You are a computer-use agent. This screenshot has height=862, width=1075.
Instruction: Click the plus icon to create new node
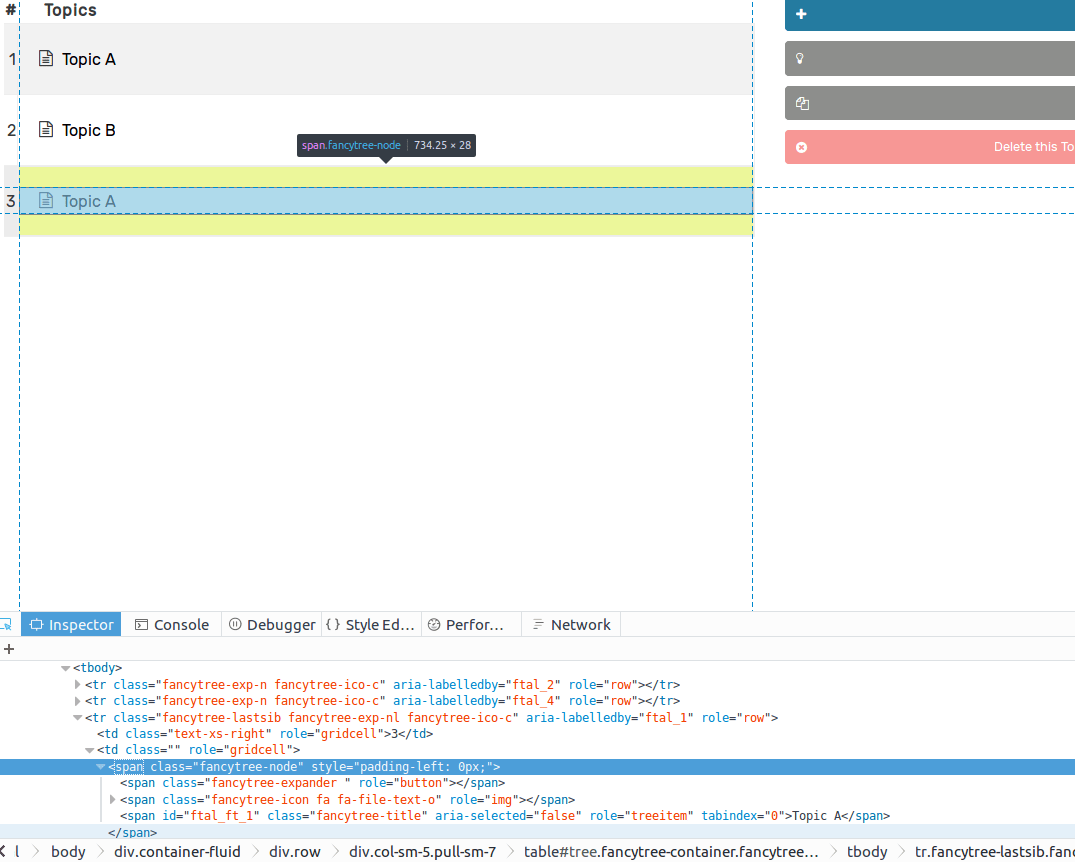point(9,649)
